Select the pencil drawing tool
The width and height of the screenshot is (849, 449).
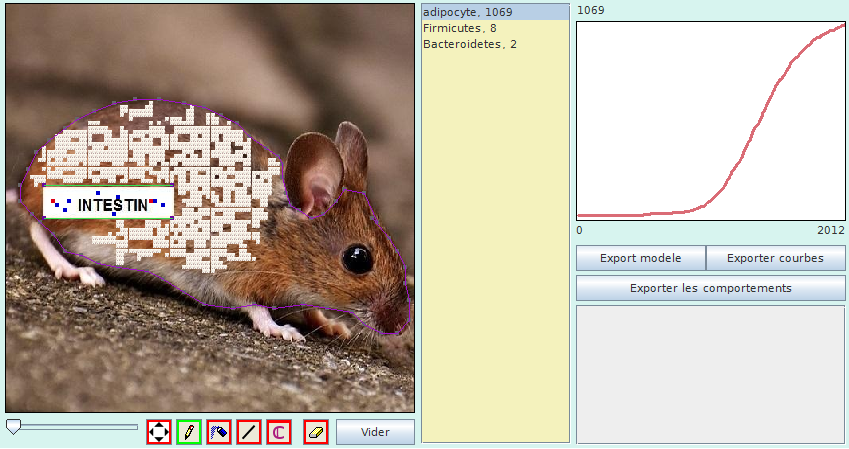tap(188, 432)
